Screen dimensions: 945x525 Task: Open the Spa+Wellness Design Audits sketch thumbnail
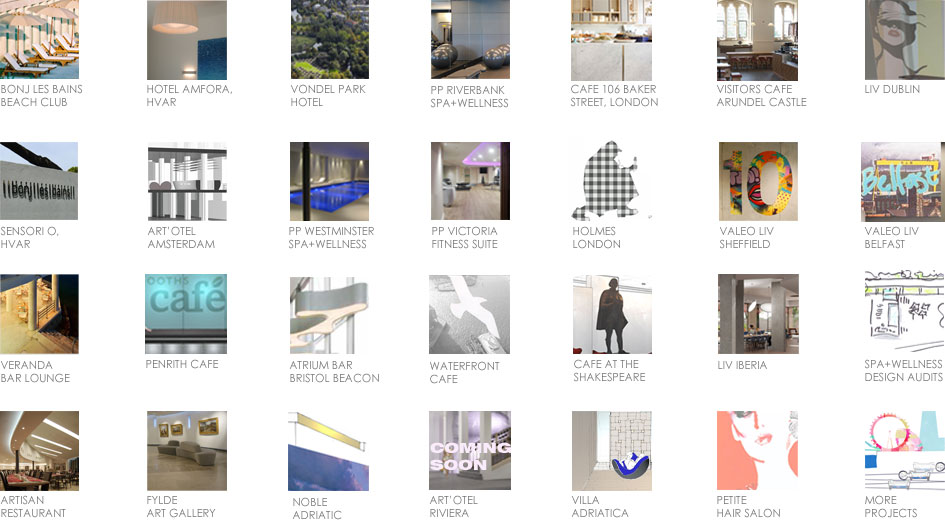coord(903,312)
